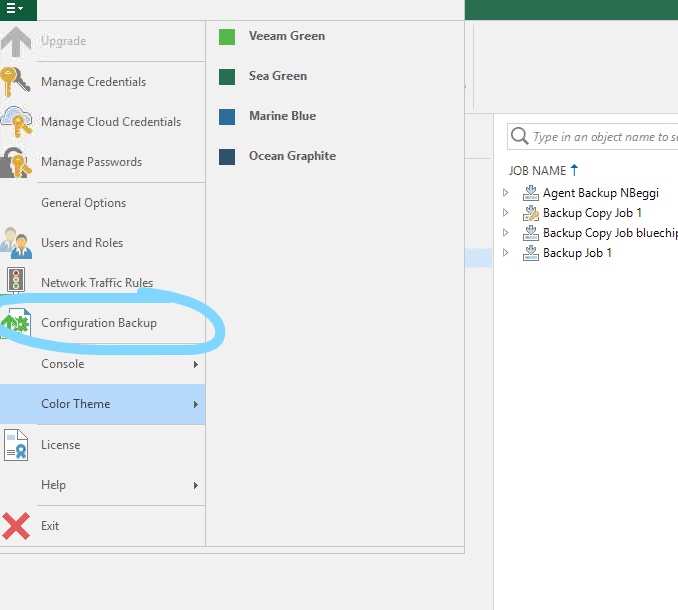Click the Agent Backup NBeggi job icon
Image resolution: width=678 pixels, height=610 pixels.
[531, 193]
